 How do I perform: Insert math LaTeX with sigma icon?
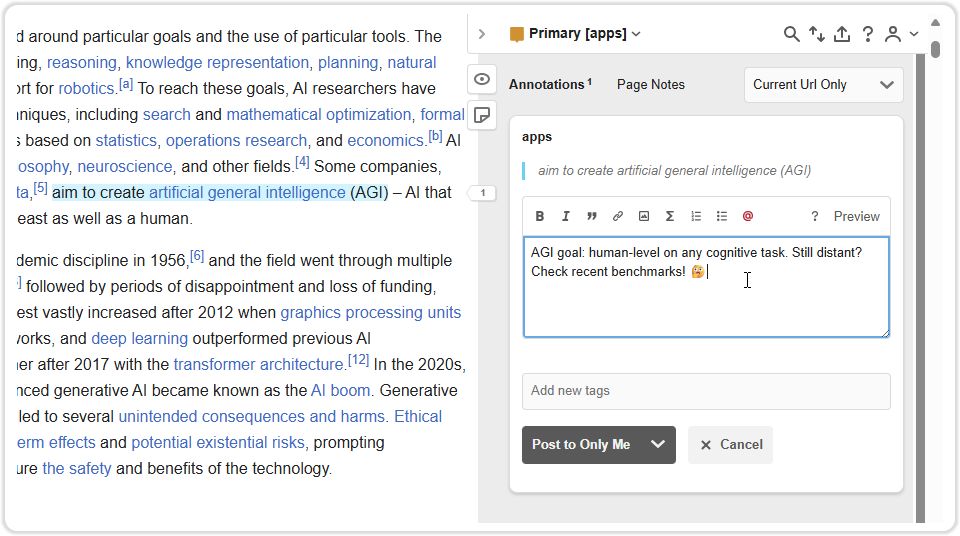tap(670, 216)
